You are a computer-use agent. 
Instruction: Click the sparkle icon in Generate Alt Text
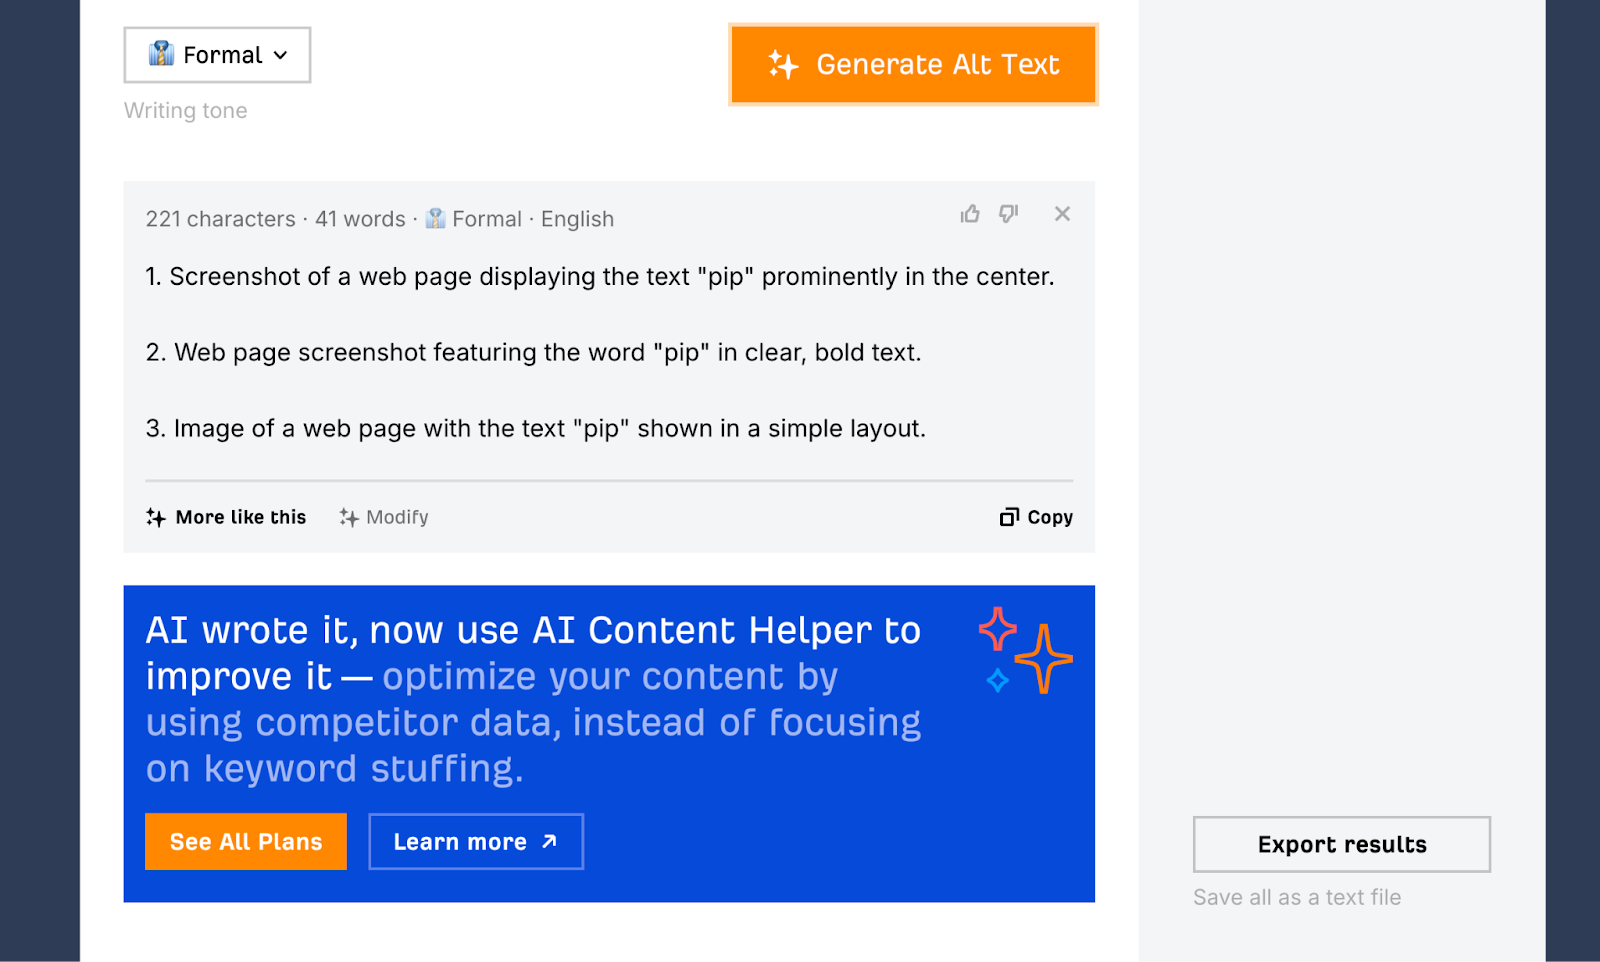tap(783, 65)
